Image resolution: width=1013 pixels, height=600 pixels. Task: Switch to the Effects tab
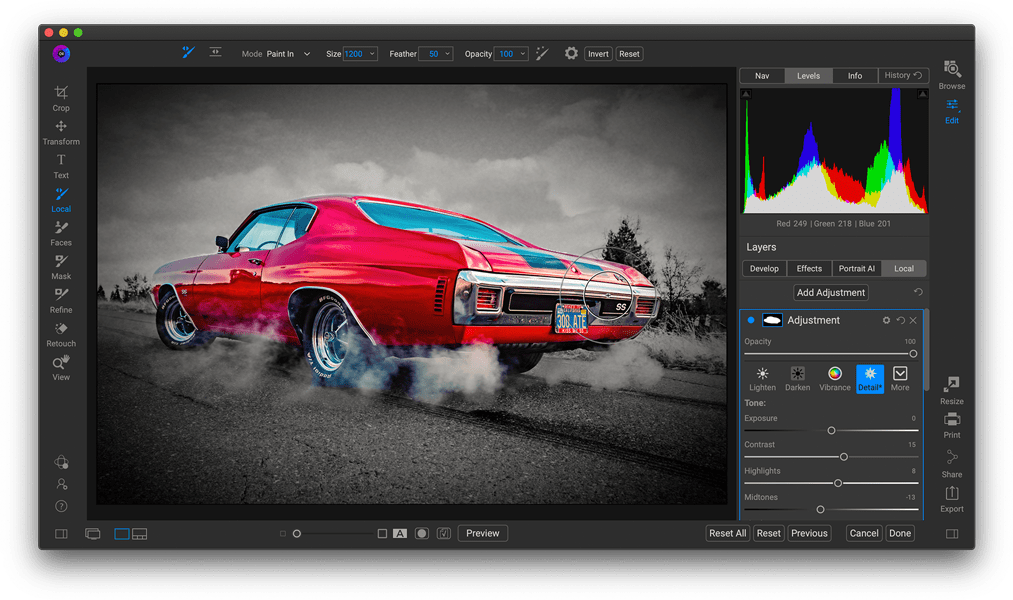click(x=809, y=269)
